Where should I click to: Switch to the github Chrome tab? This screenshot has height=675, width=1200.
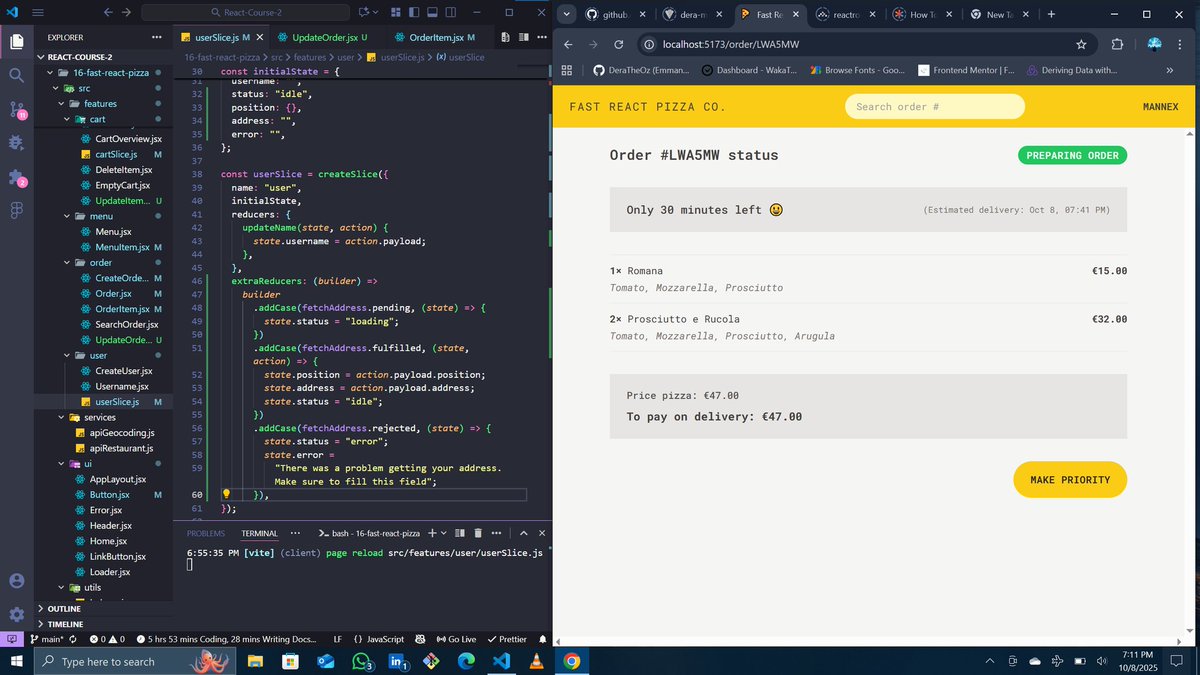[x=618, y=14]
